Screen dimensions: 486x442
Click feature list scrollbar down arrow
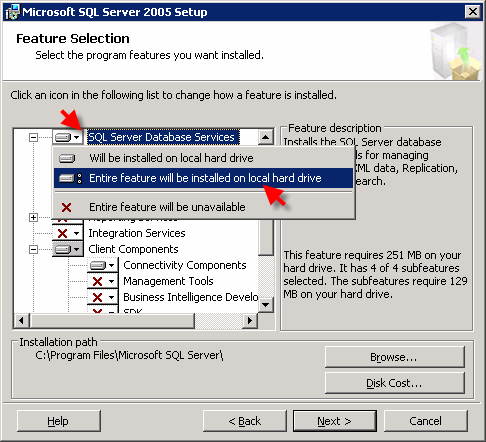click(x=266, y=304)
